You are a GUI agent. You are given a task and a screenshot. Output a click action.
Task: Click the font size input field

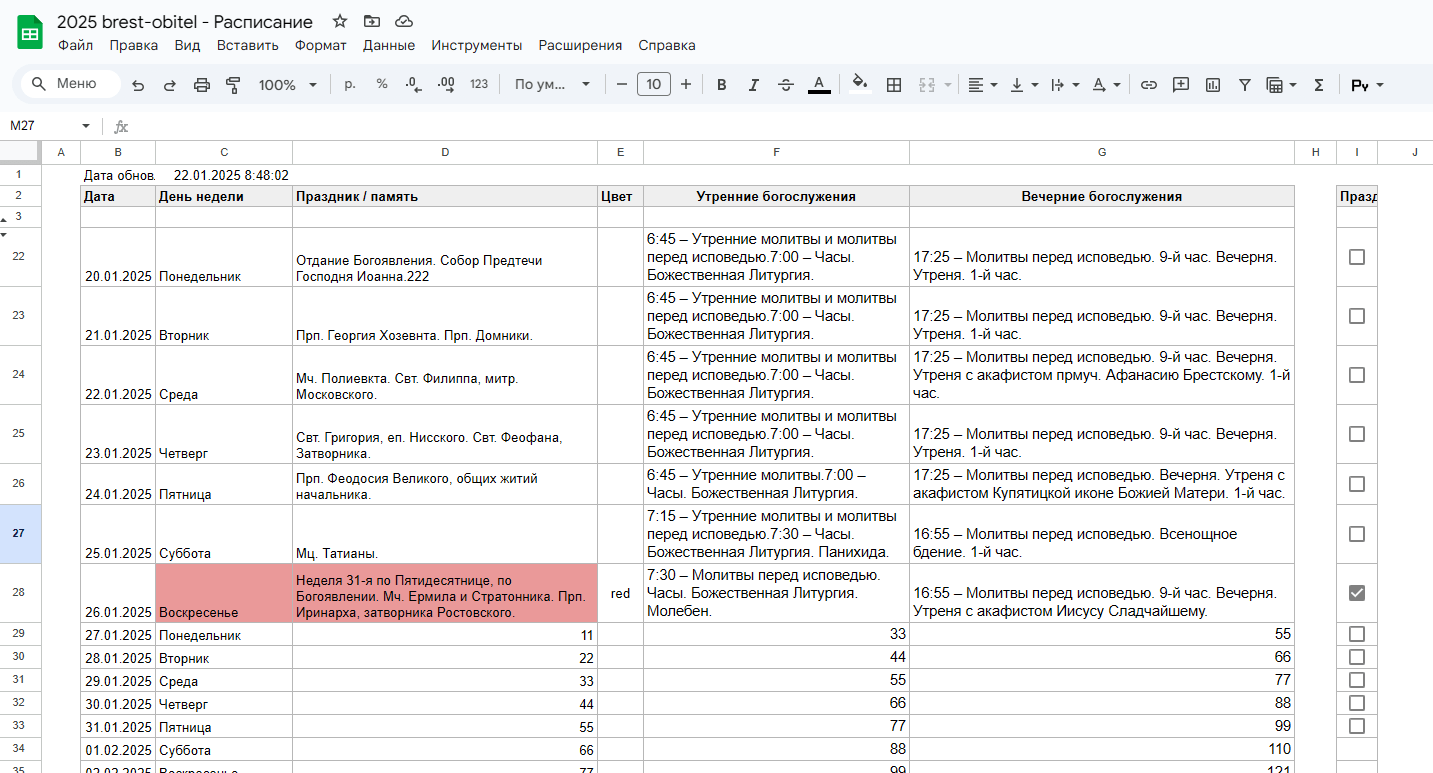click(654, 84)
